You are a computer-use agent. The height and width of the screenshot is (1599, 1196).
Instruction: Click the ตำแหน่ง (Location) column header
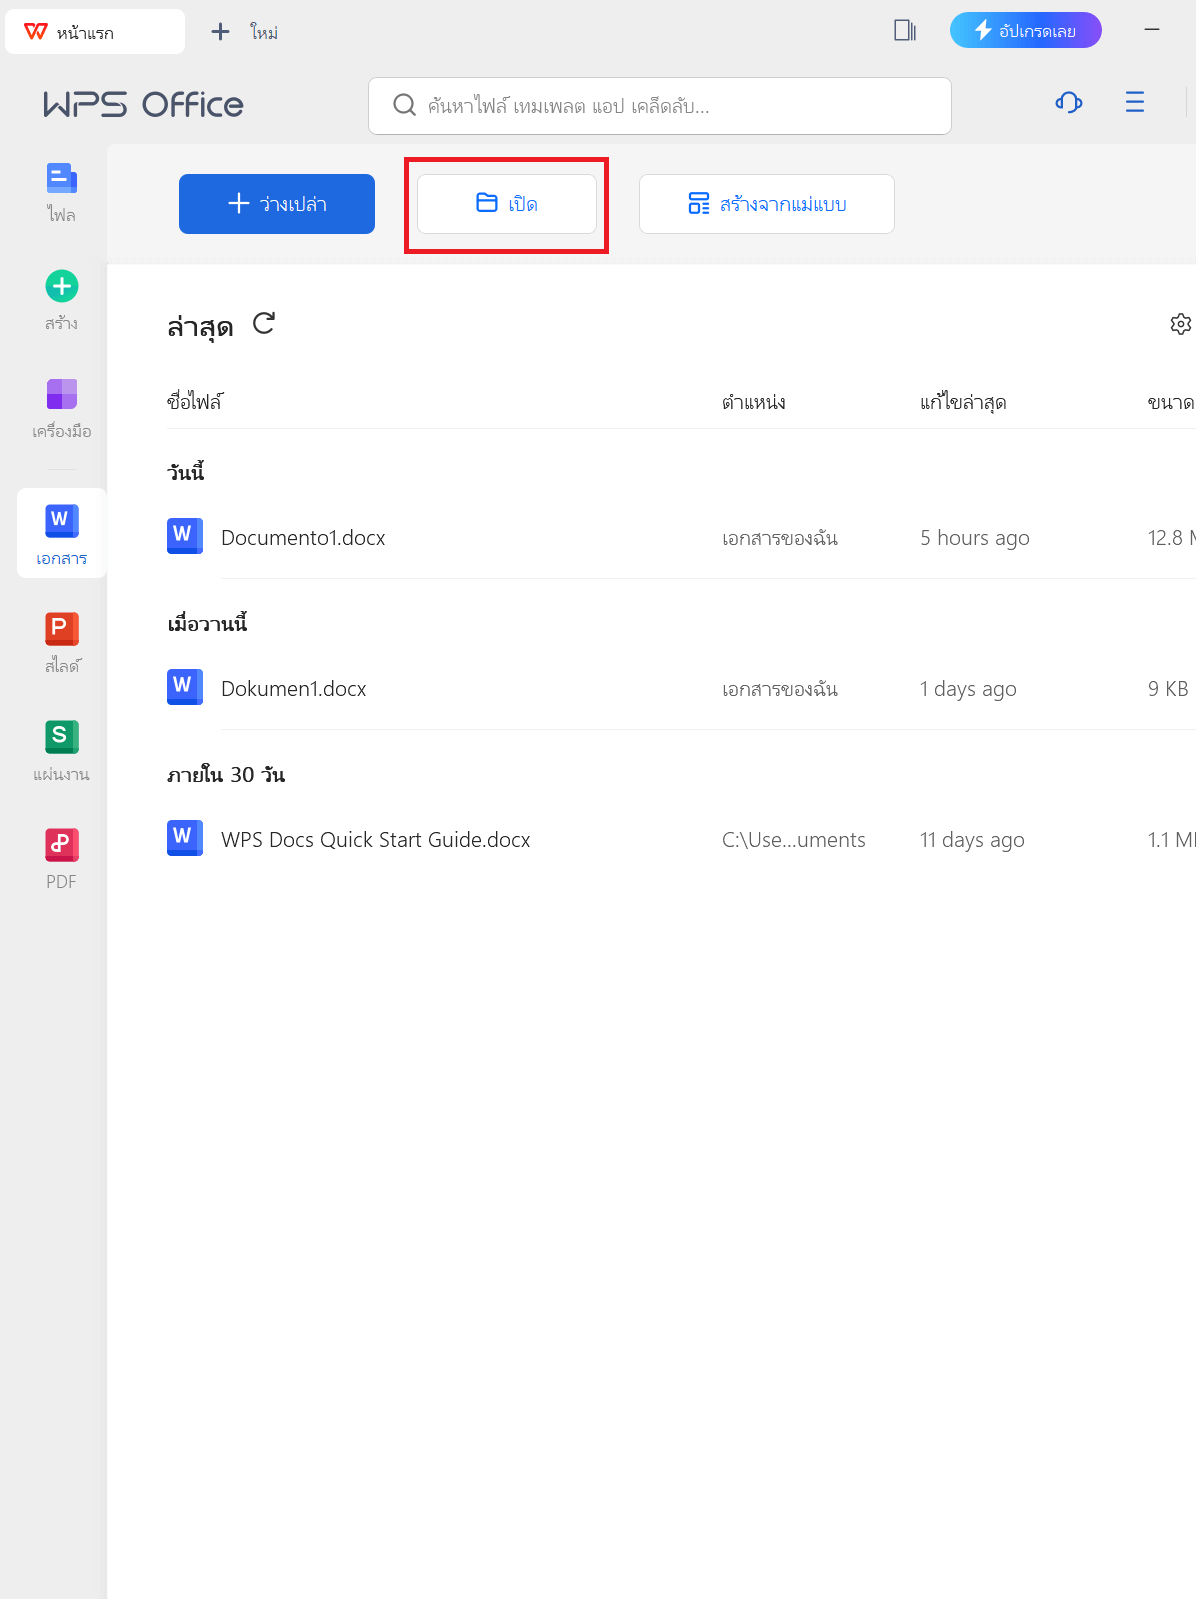[754, 403]
